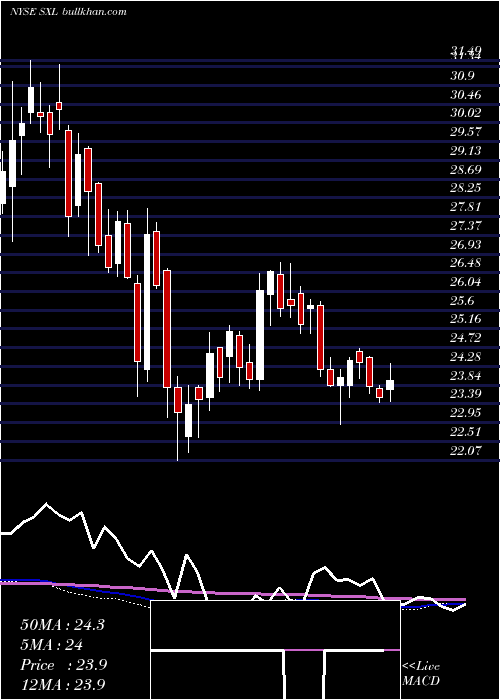Image resolution: width=500 pixels, height=700 pixels.
Task: Click the 23.39 price axis label
Action: [466, 394]
